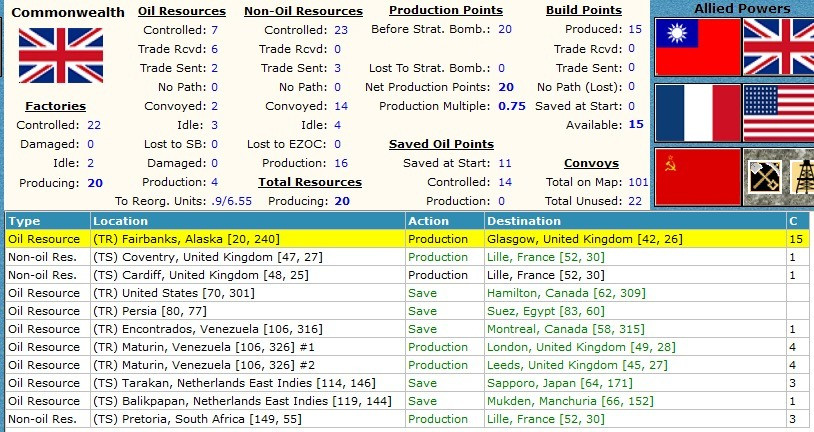Pick the Soviet Union flag in Allied Powers
814x432 pixels.
pos(696,177)
